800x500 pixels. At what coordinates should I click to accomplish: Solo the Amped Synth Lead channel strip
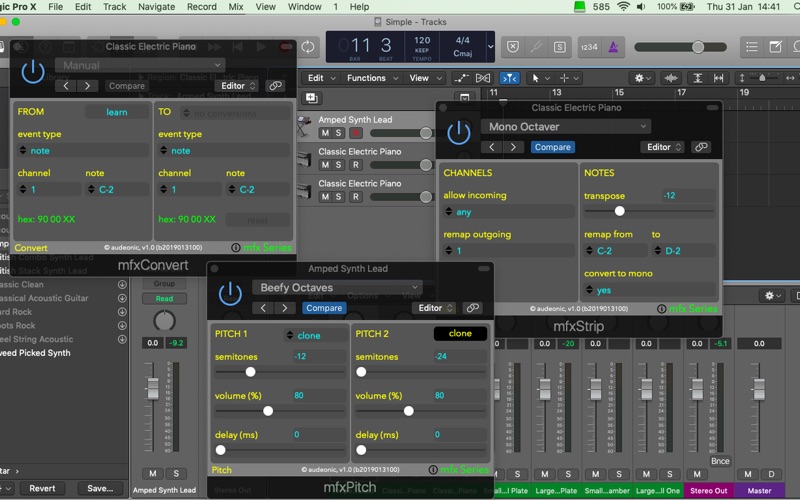176,473
